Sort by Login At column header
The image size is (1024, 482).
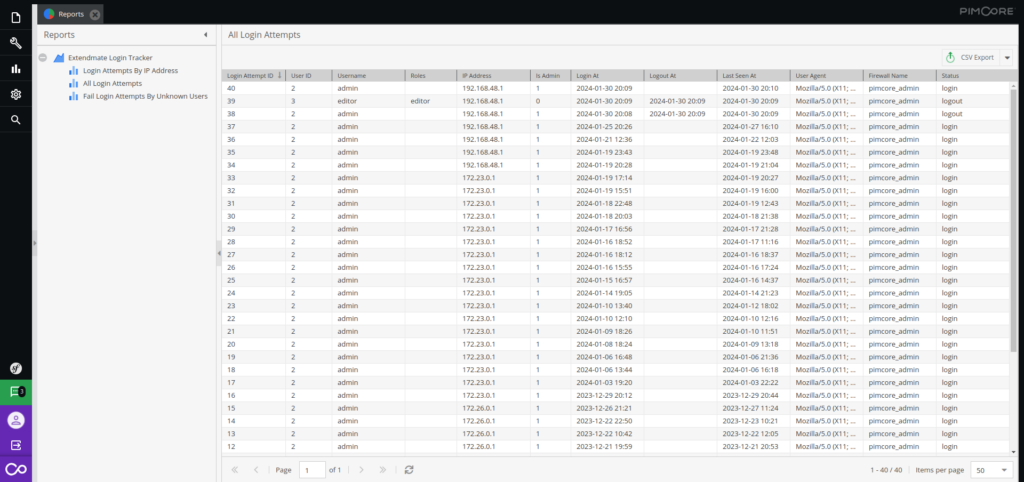pyautogui.click(x=607, y=76)
